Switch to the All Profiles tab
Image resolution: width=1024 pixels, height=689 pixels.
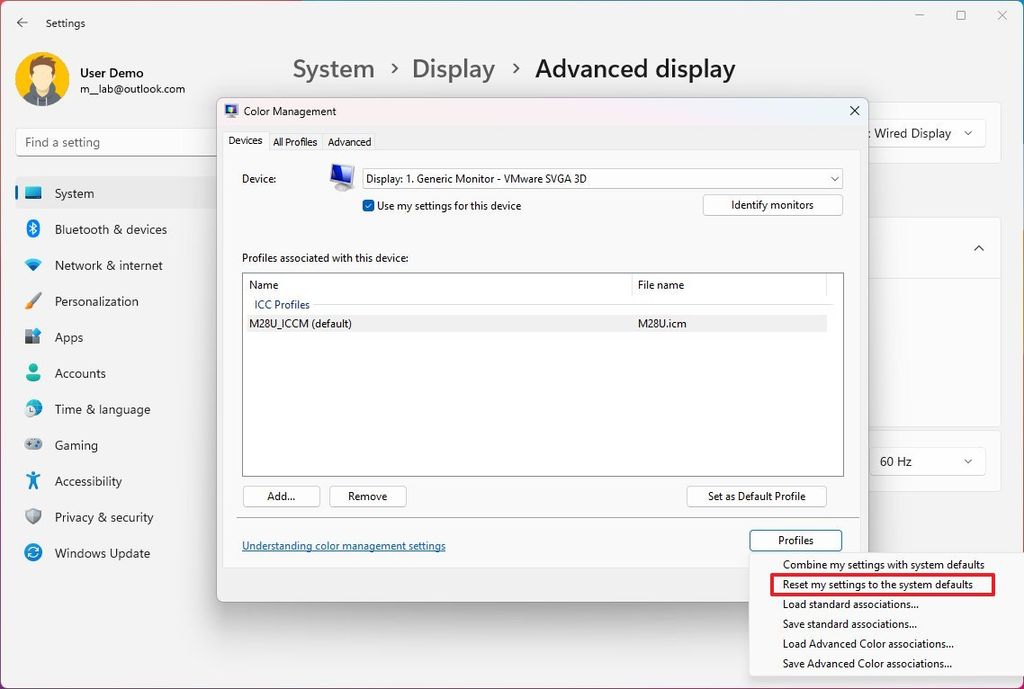click(x=295, y=141)
